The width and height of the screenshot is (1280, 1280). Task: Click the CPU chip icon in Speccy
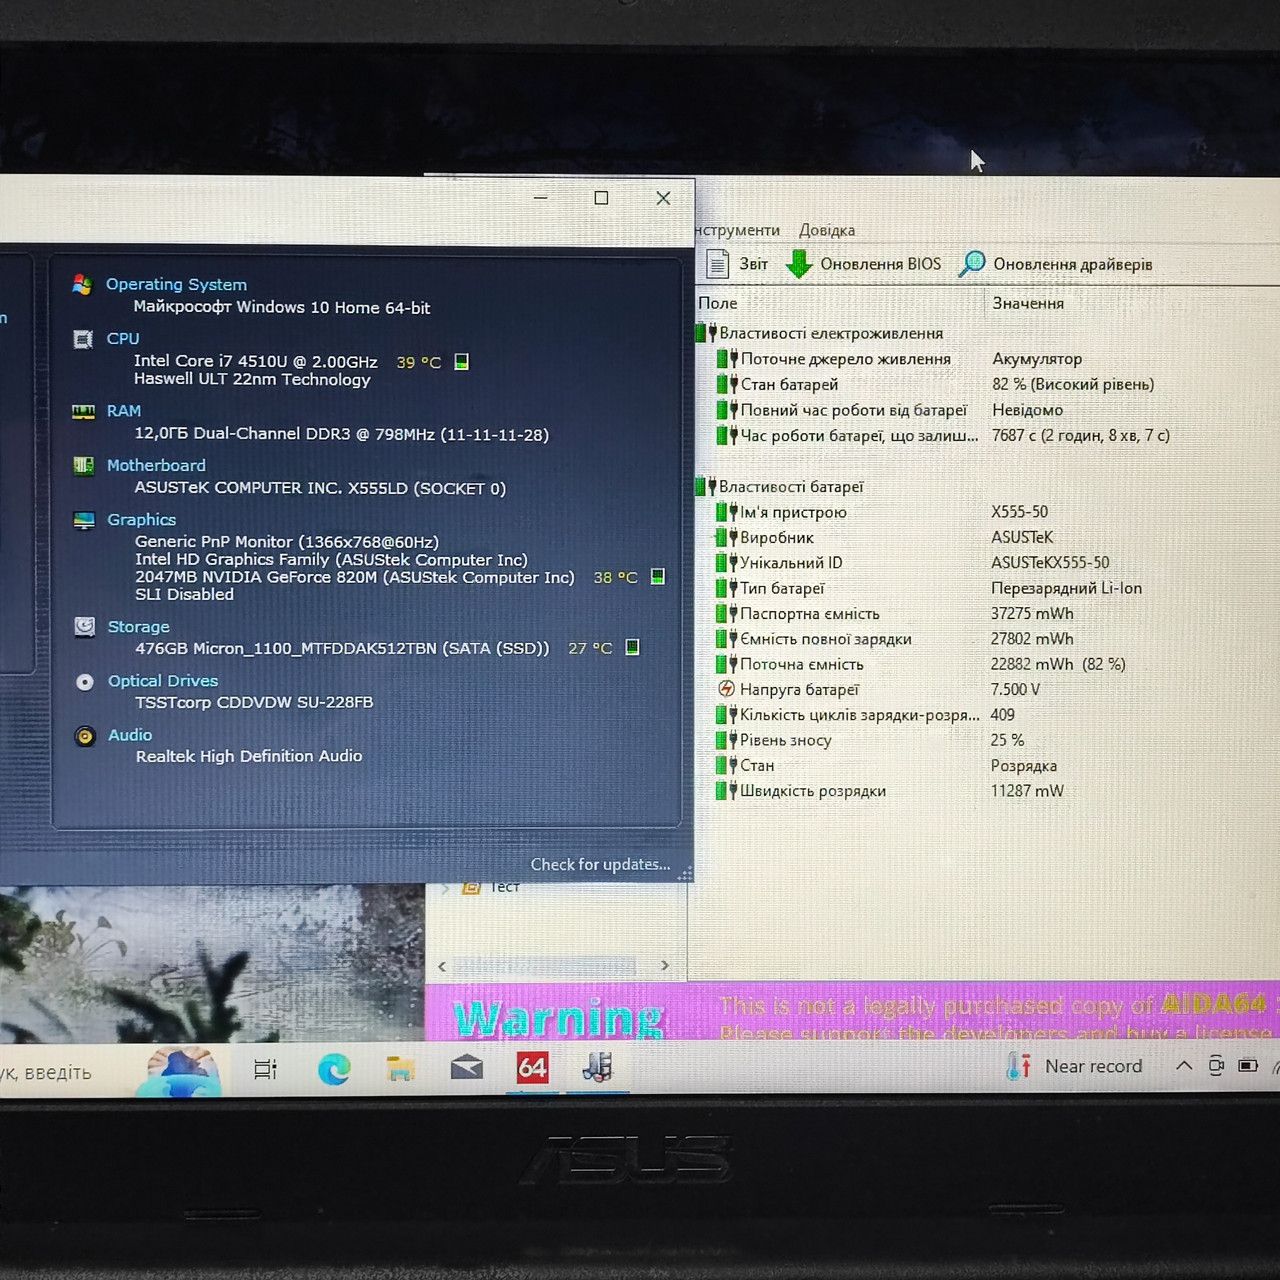83,339
